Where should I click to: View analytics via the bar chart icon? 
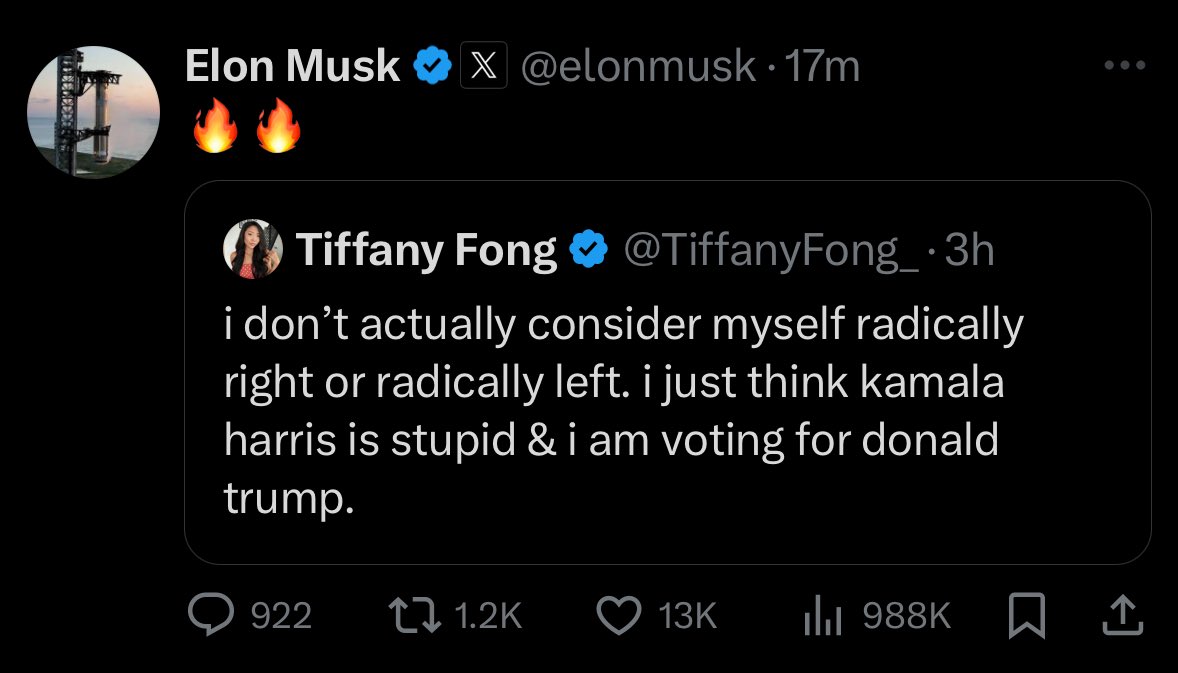pyautogui.click(x=823, y=615)
